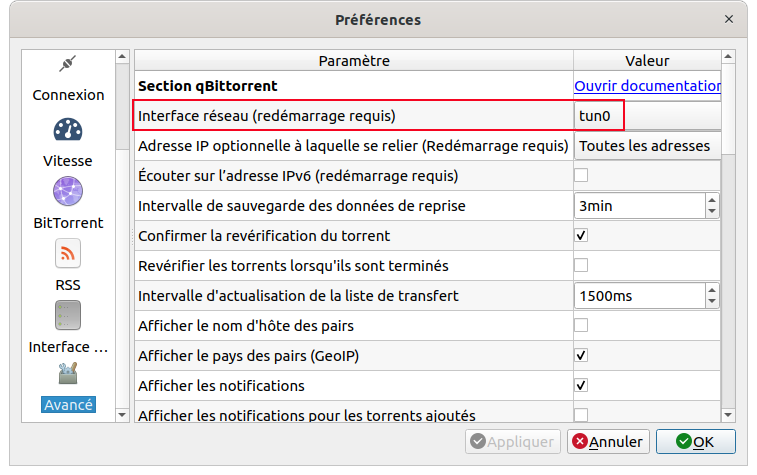Open the Connexion settings plug icon
This screenshot has height=475, width=757.
(x=68, y=64)
